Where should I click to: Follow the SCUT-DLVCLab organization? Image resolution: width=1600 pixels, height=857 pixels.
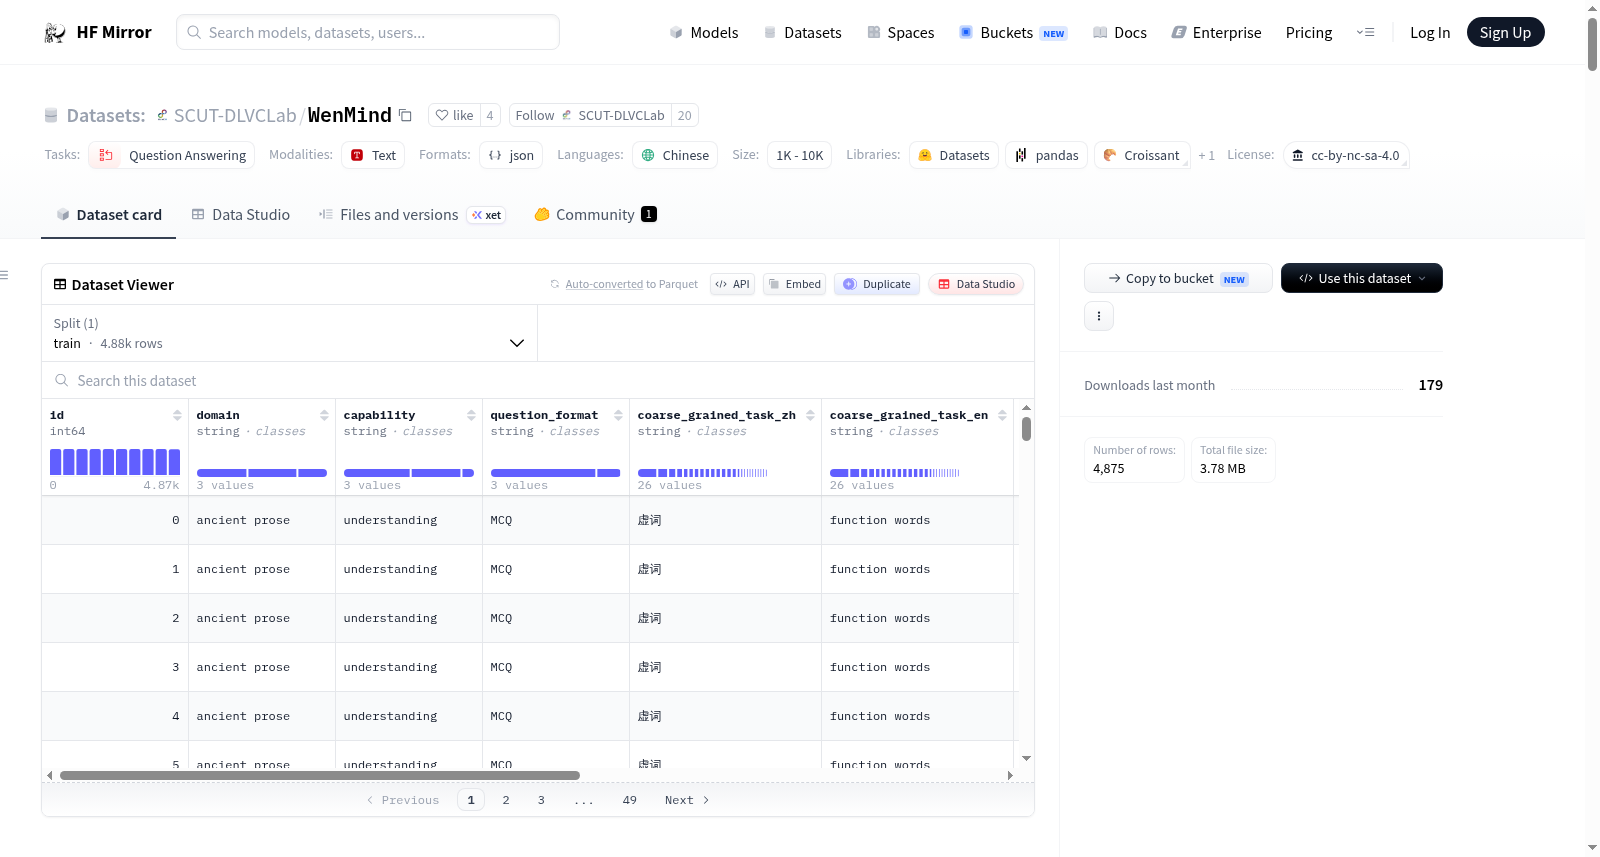(590, 115)
